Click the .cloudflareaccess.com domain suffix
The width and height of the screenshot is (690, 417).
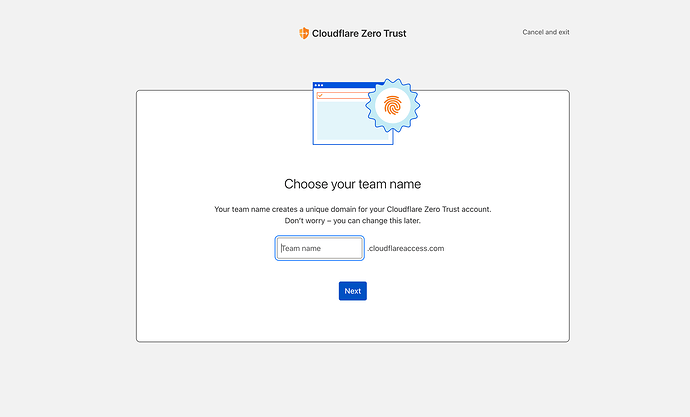click(405, 248)
